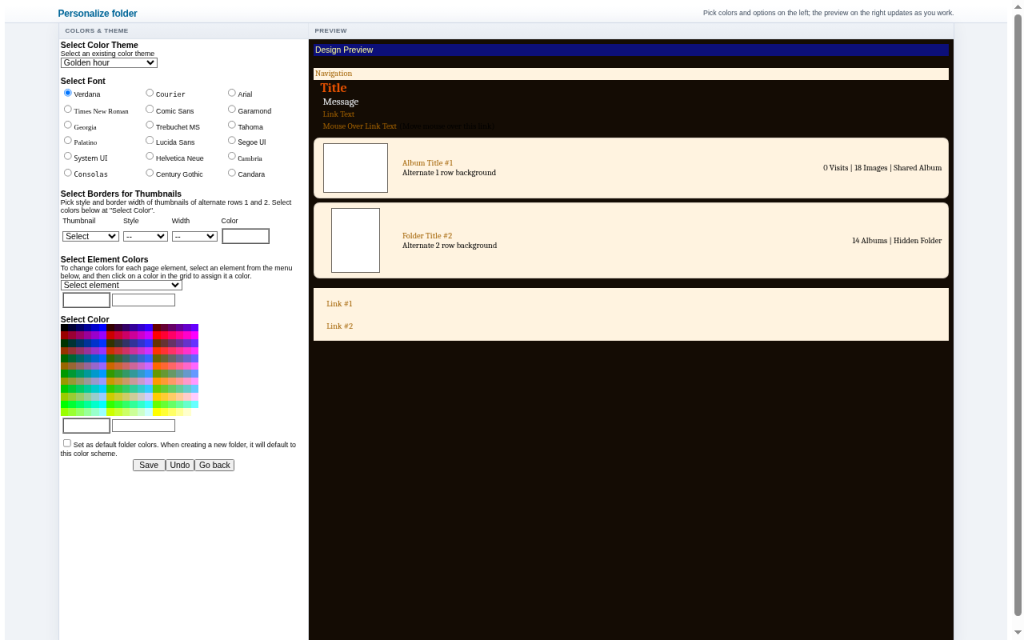
Task: Pick the Arial font radio button
Action: (x=232, y=93)
